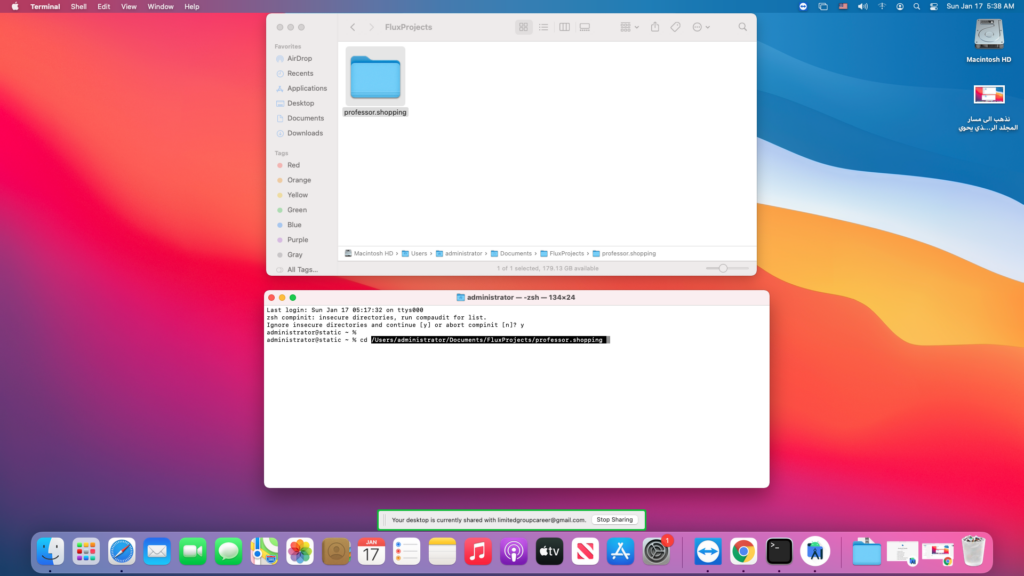The height and width of the screenshot is (576, 1024).
Task: Select the professor.shopping folder
Action: point(375,82)
